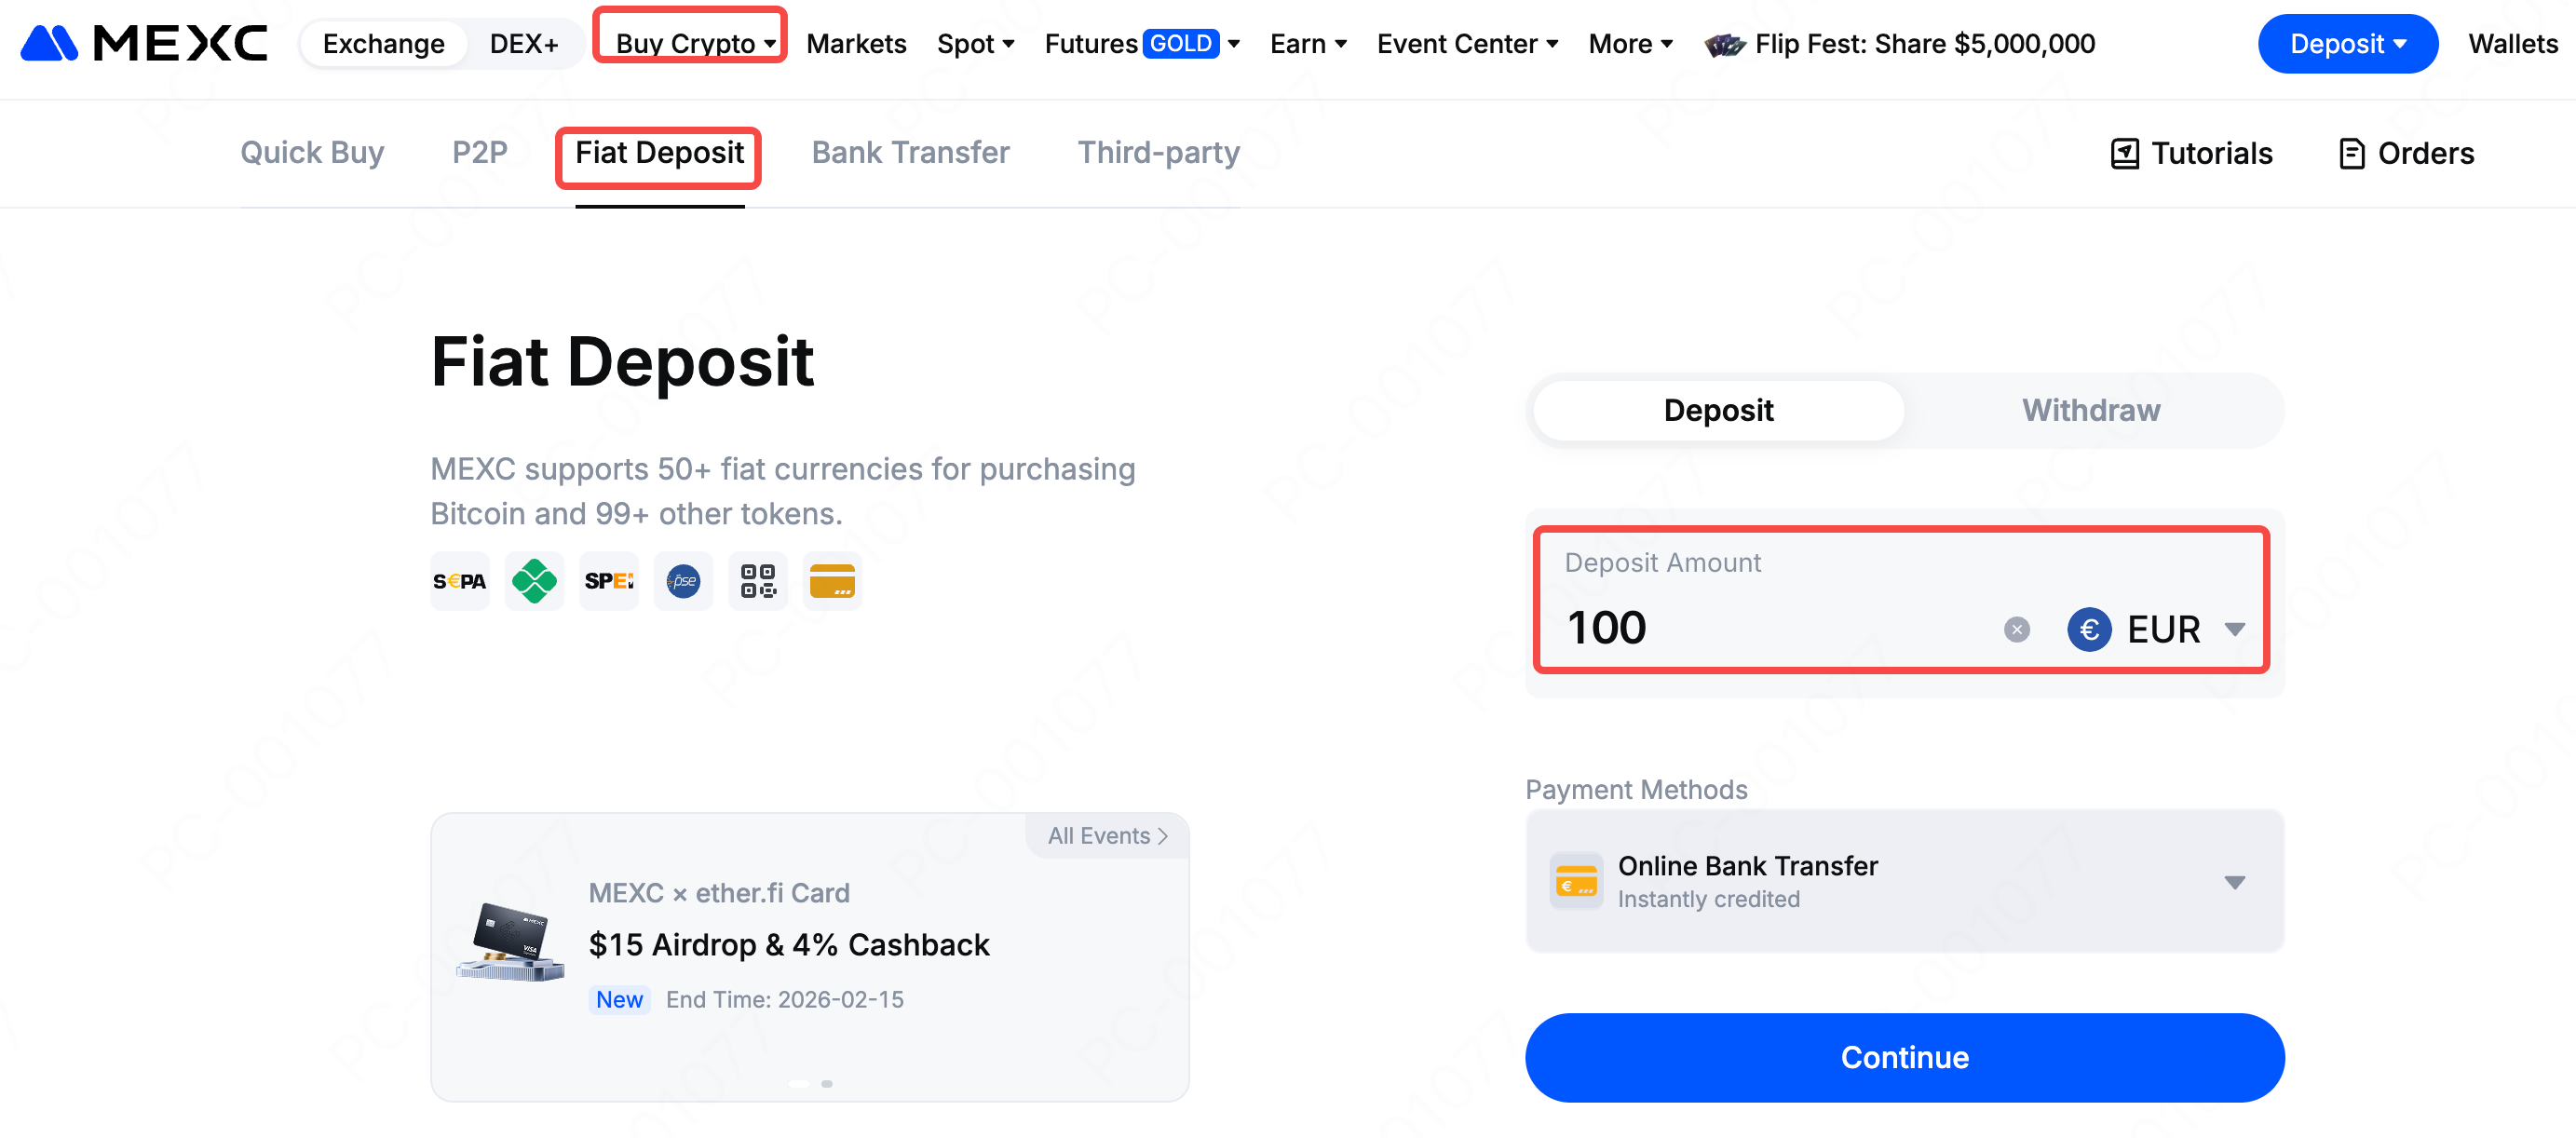Viewport: 2576px width, 1138px height.
Task: Click the SEPA payment icon
Action: (x=459, y=581)
